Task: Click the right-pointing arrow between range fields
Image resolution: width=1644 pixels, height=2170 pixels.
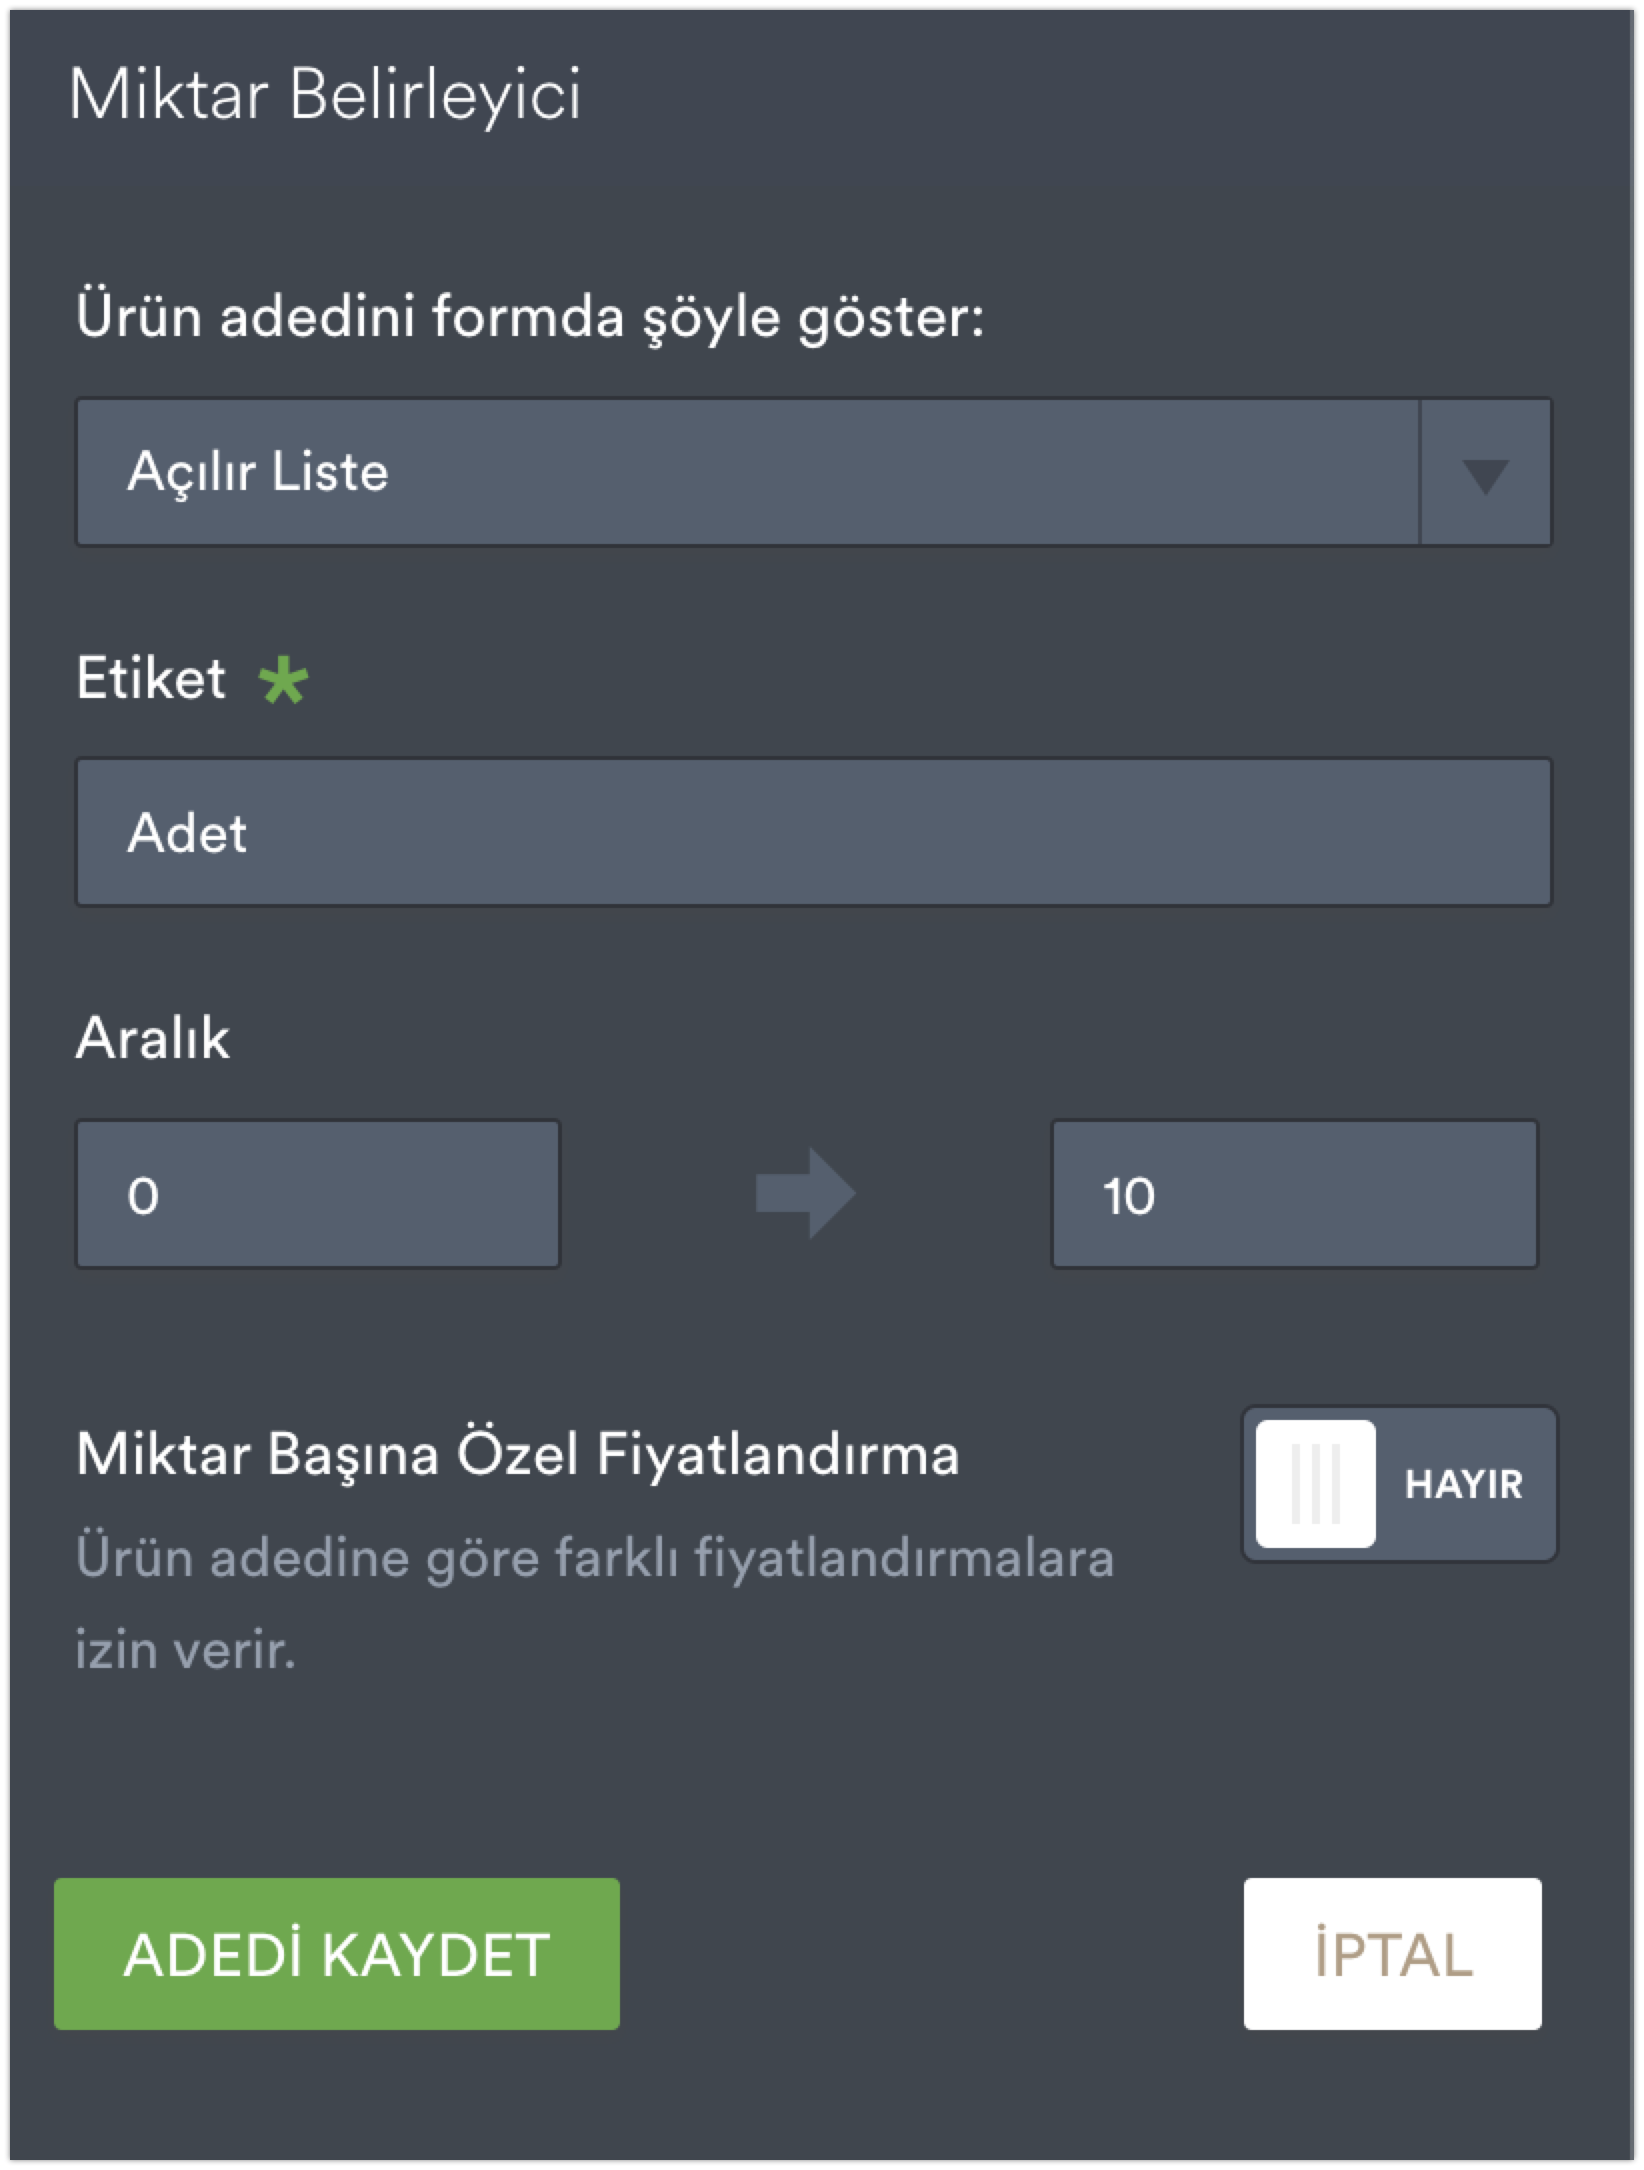Action: pos(805,1194)
